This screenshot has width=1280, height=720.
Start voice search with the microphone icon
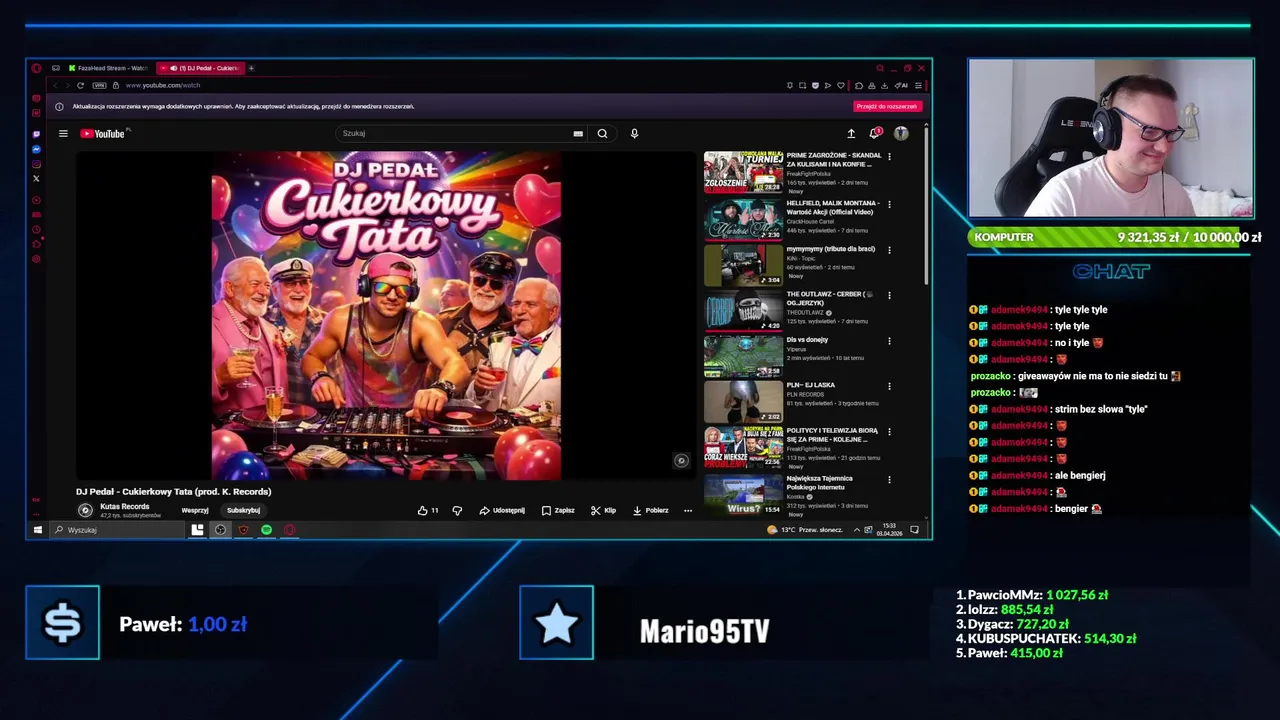tap(634, 133)
